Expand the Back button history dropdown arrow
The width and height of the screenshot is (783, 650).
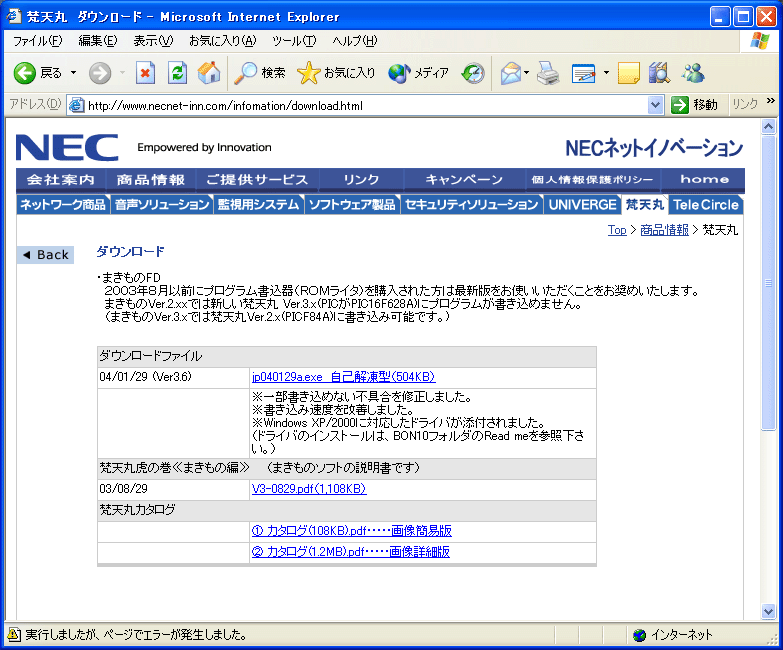click(72, 73)
